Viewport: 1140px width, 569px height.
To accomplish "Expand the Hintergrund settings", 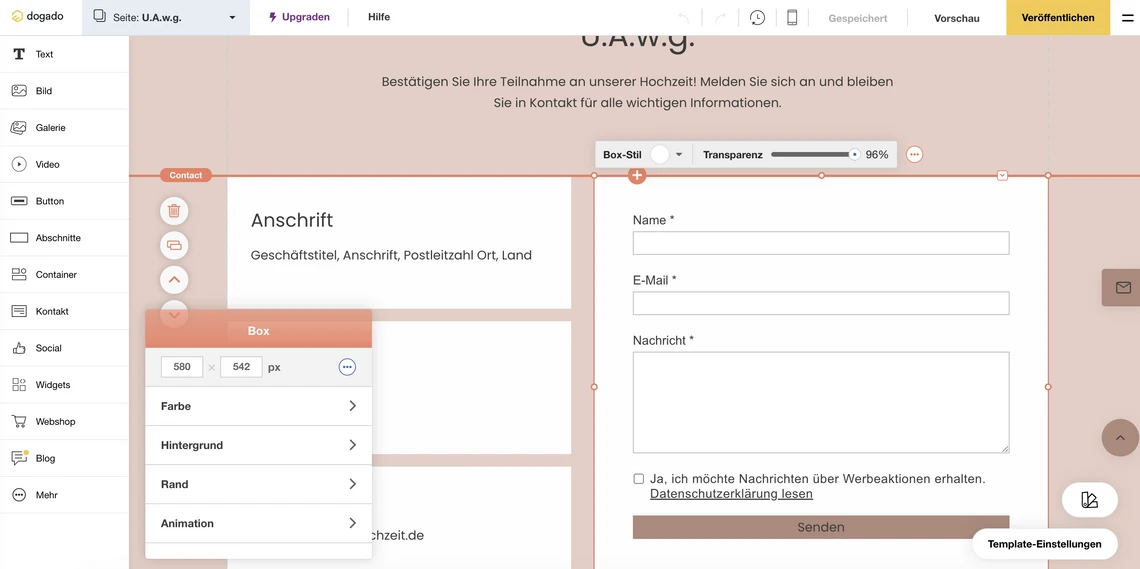I will coord(258,445).
